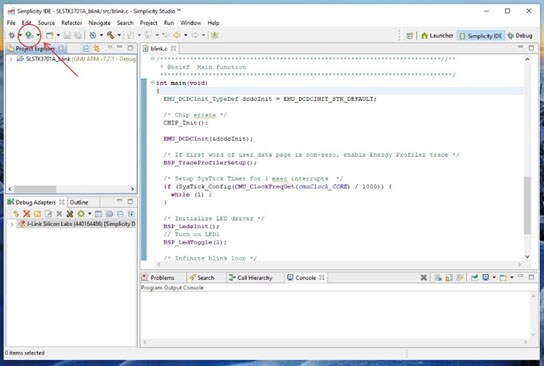Click Project Explorer horizontal scrollbar thumb

click(35, 189)
